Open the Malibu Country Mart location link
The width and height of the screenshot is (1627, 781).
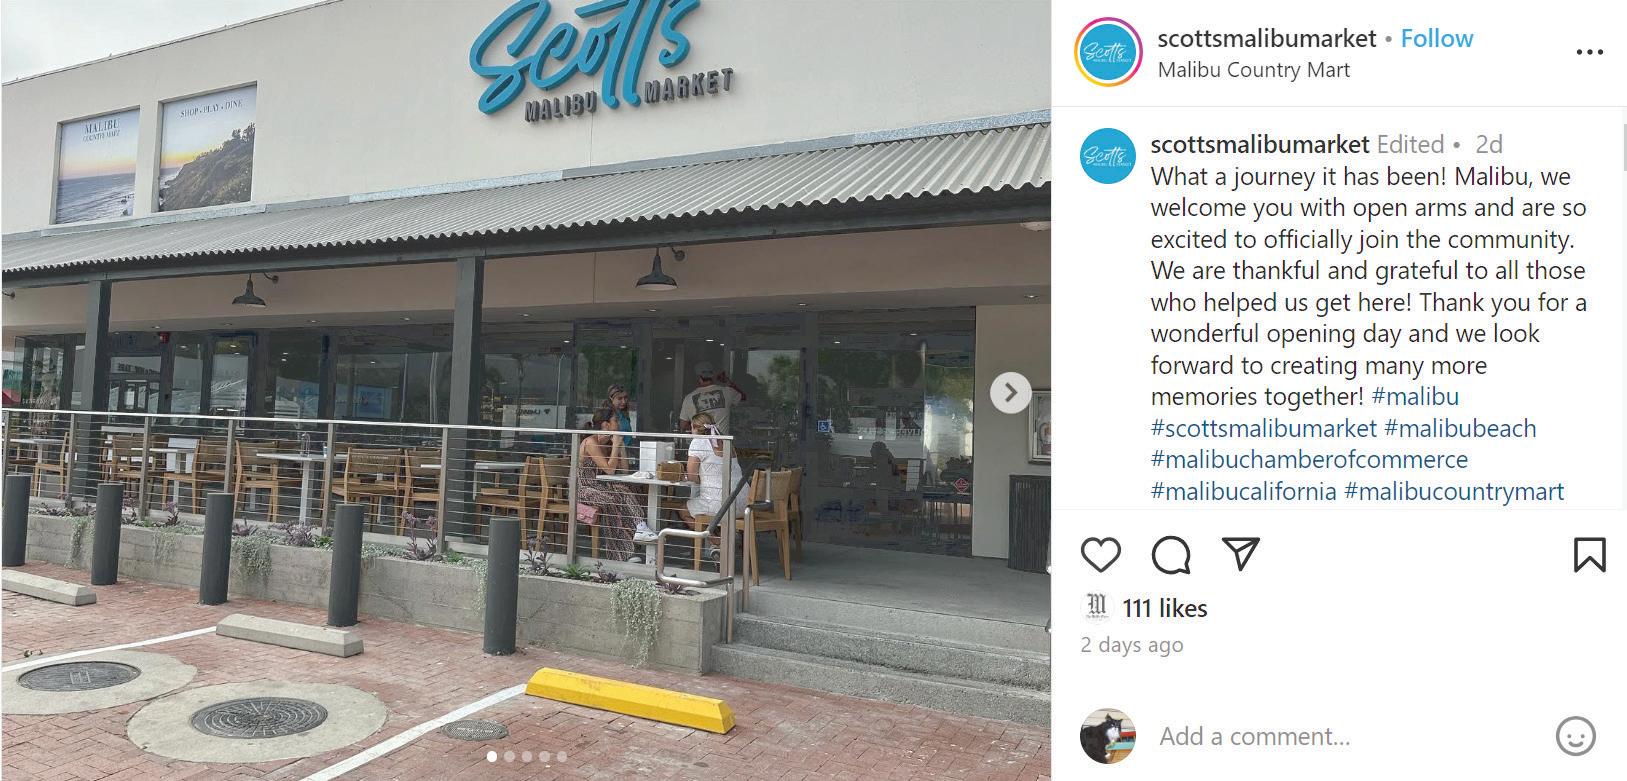tap(1253, 70)
